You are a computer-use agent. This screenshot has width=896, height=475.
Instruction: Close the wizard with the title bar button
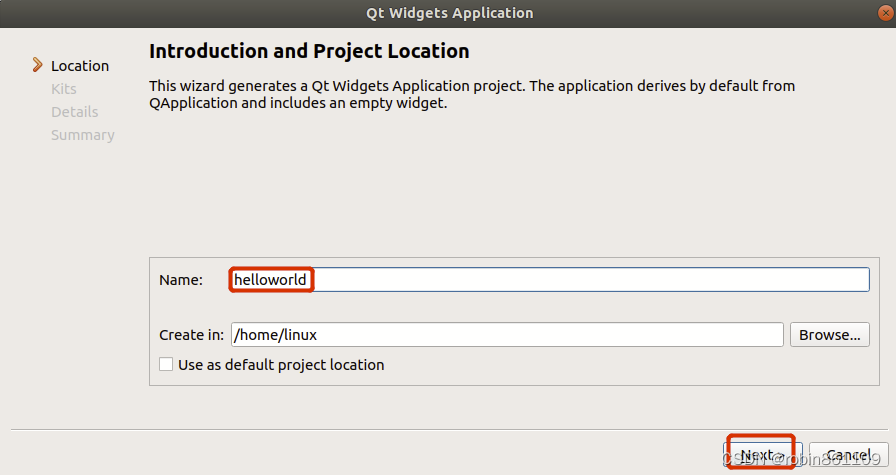pyautogui.click(x=885, y=13)
